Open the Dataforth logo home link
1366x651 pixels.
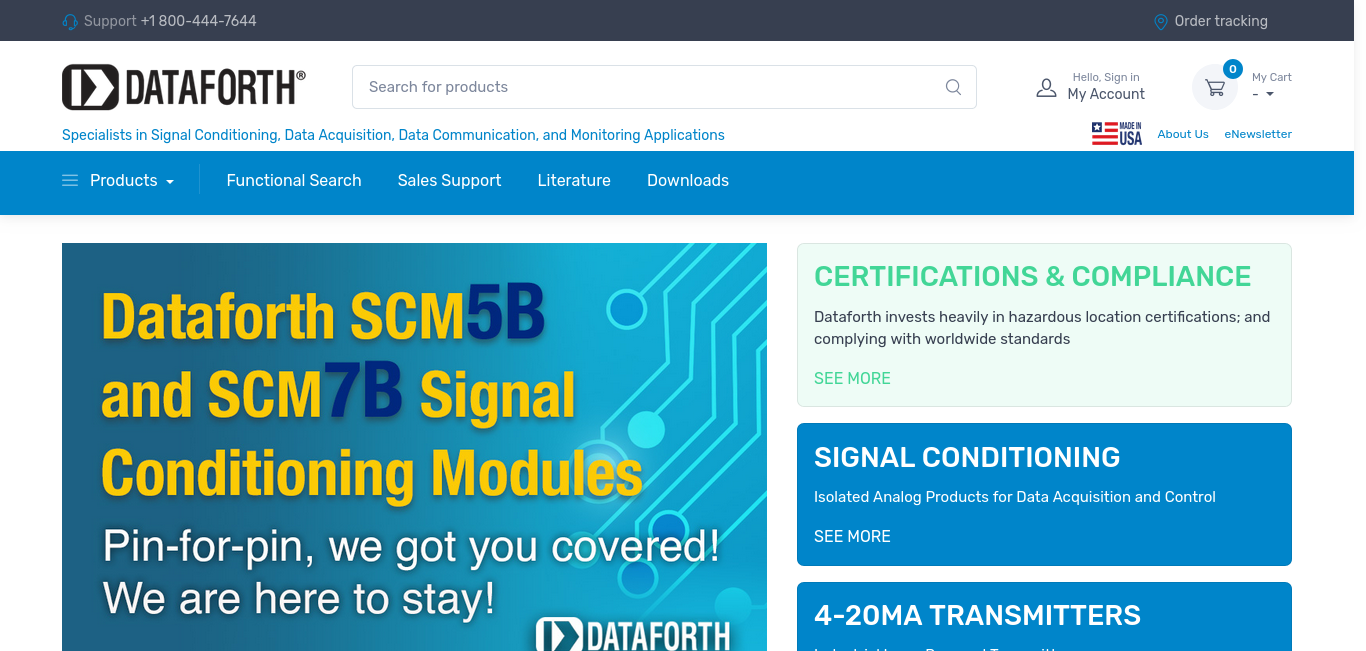[184, 87]
